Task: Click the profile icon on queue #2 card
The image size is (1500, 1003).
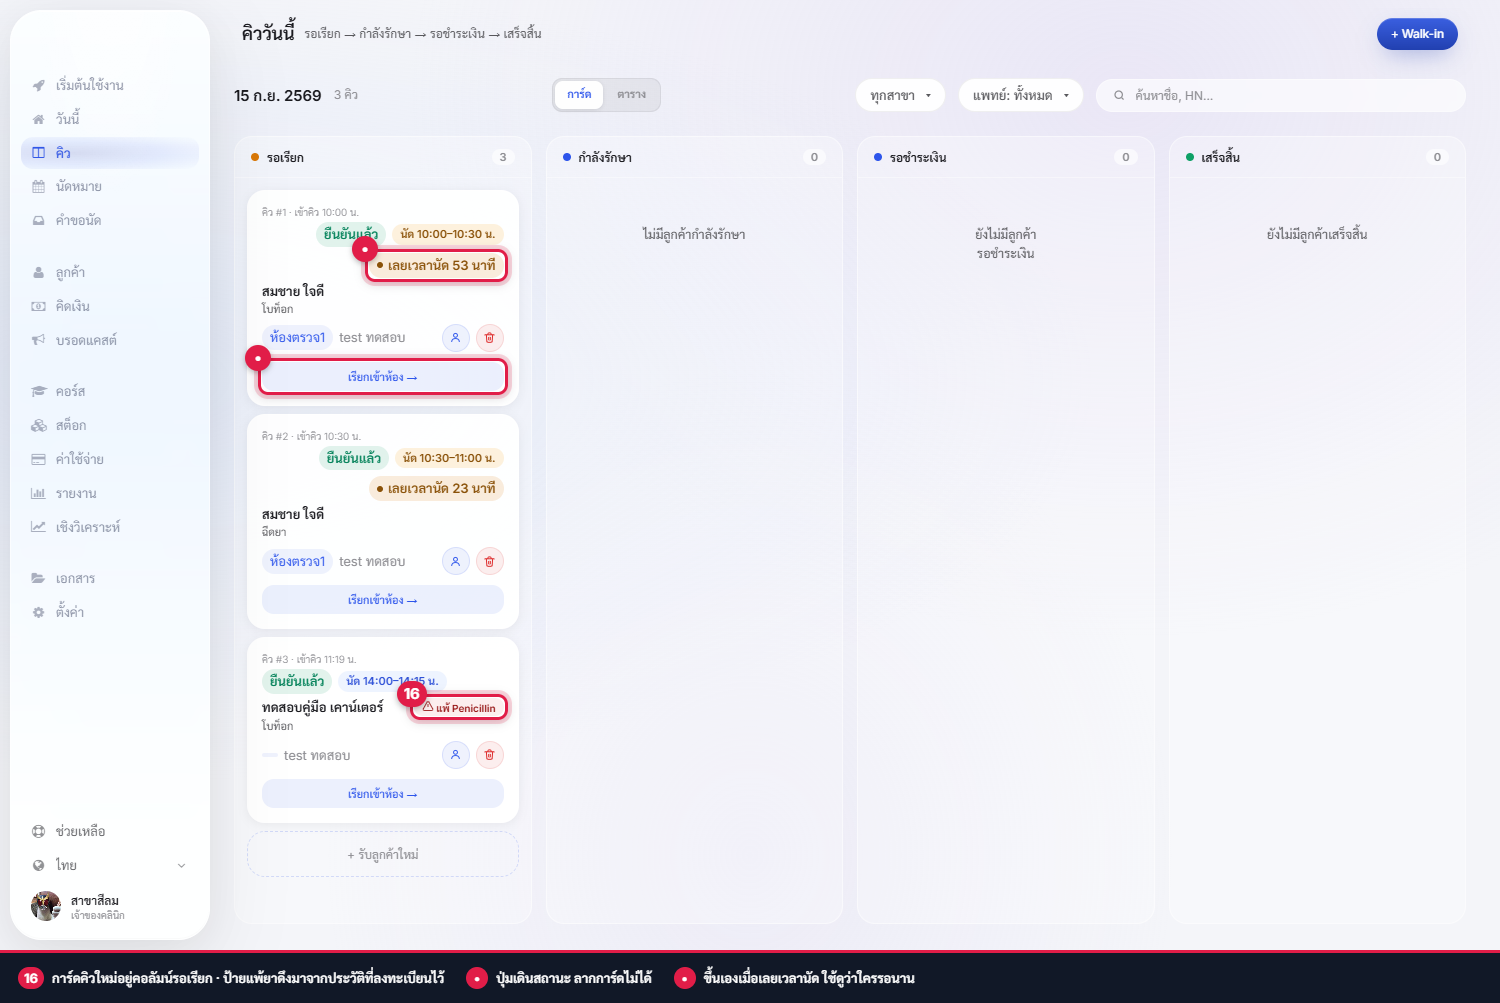Action: 455,562
